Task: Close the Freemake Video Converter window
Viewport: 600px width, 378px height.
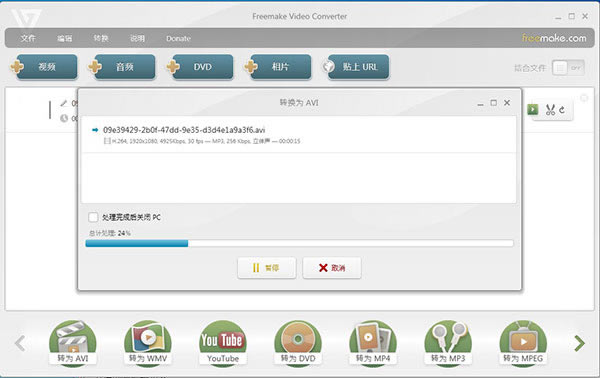Action: (x=585, y=16)
